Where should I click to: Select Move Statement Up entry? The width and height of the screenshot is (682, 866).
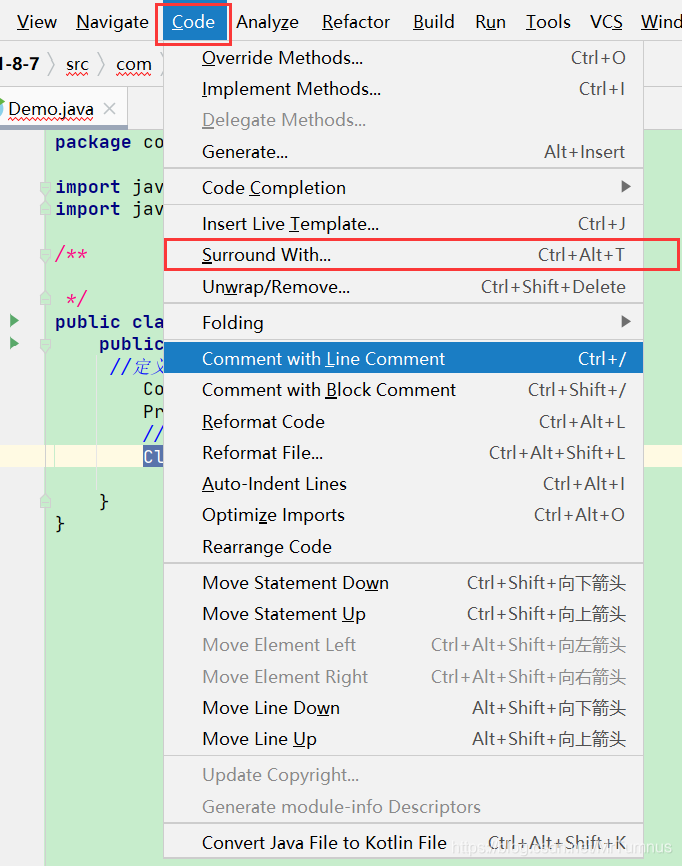tap(403, 614)
